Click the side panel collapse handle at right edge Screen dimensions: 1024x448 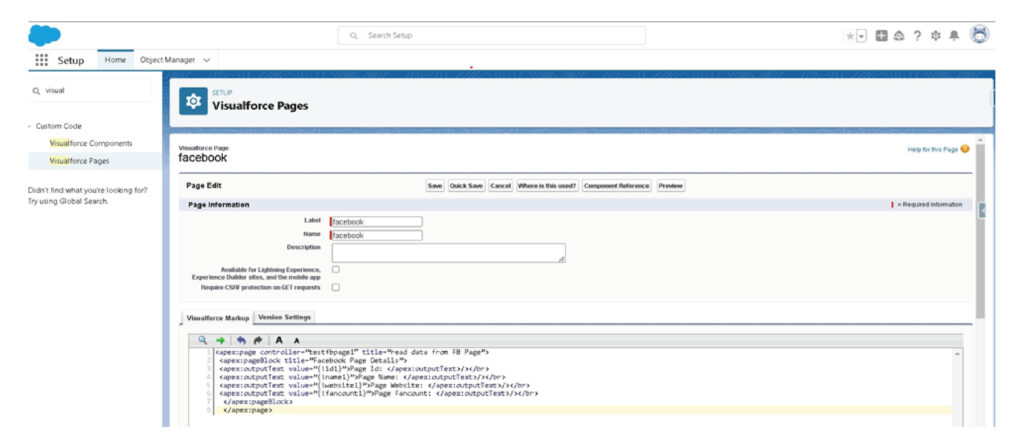[982, 210]
